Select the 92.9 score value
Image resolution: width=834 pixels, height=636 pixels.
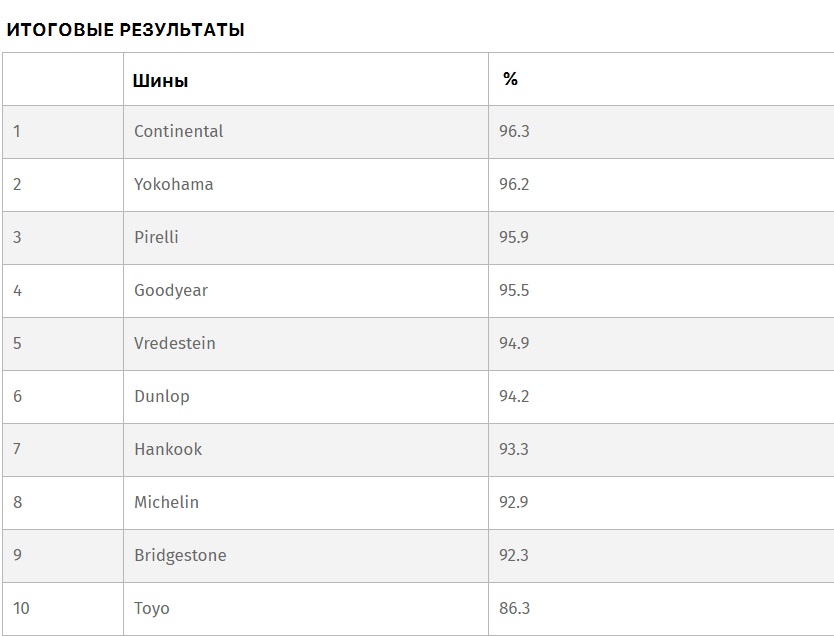pyautogui.click(x=514, y=502)
